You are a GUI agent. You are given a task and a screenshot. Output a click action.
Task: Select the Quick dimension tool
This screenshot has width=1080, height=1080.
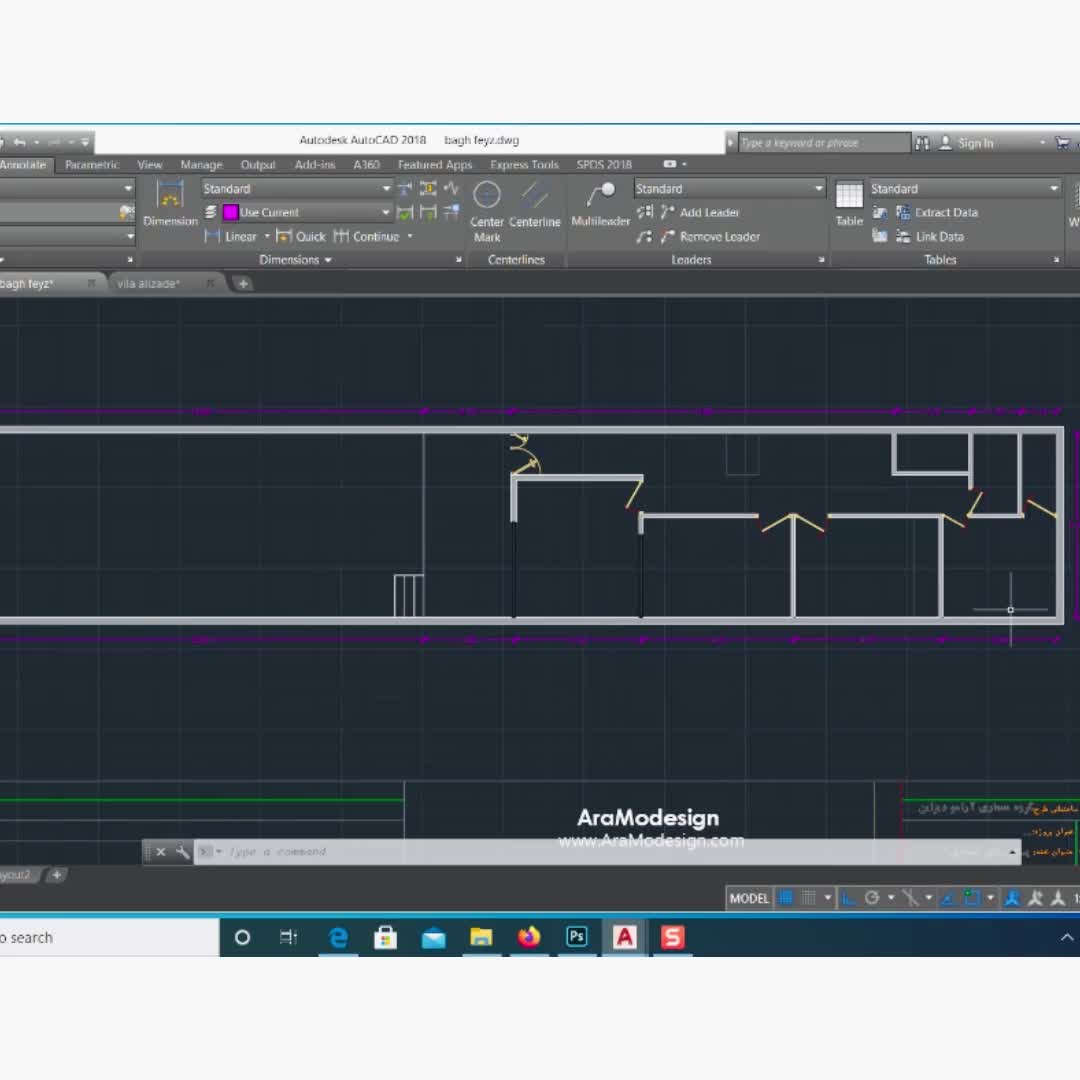pos(301,237)
